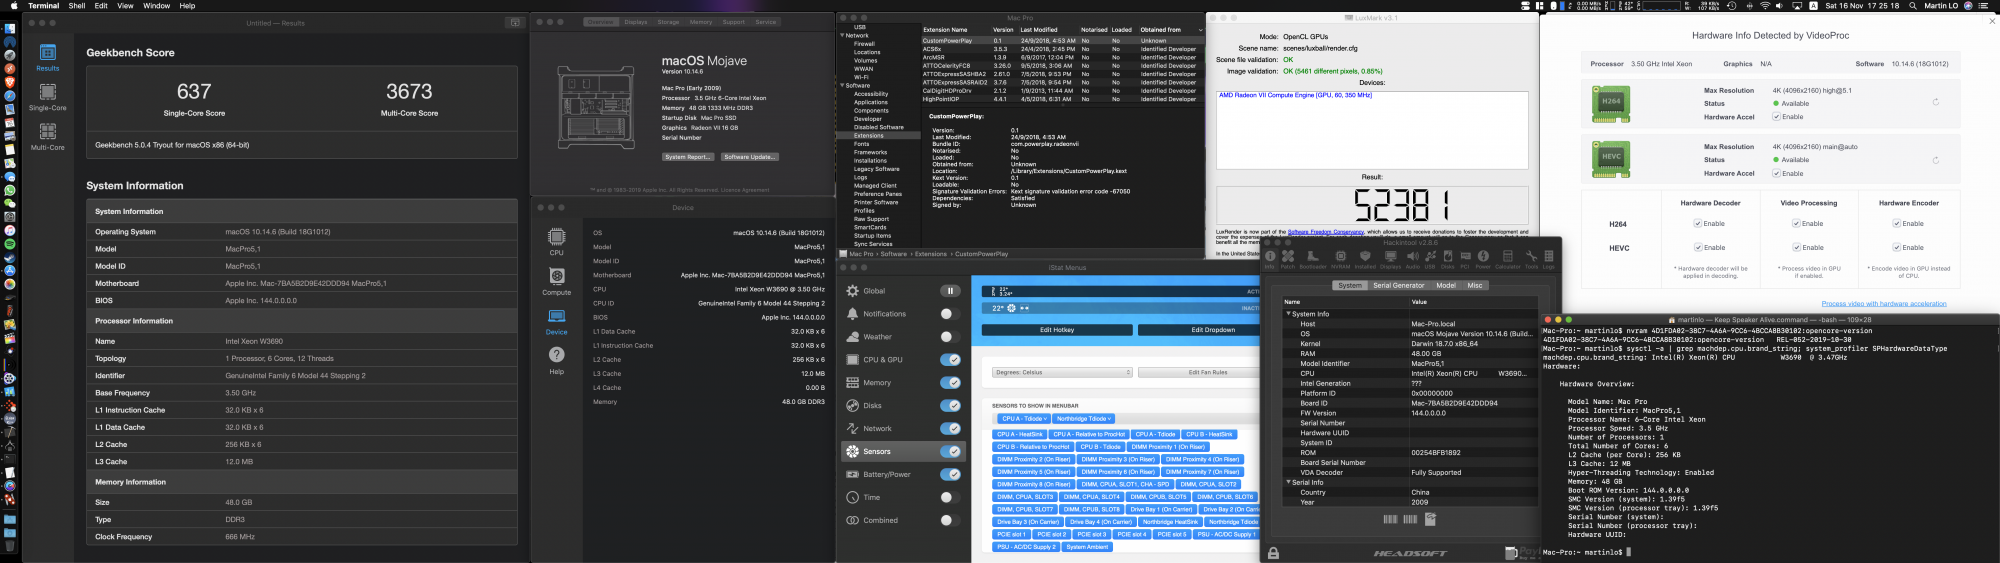The height and width of the screenshot is (563, 2000).
Task: Click System Ambient sensor tag
Action: point(1088,547)
